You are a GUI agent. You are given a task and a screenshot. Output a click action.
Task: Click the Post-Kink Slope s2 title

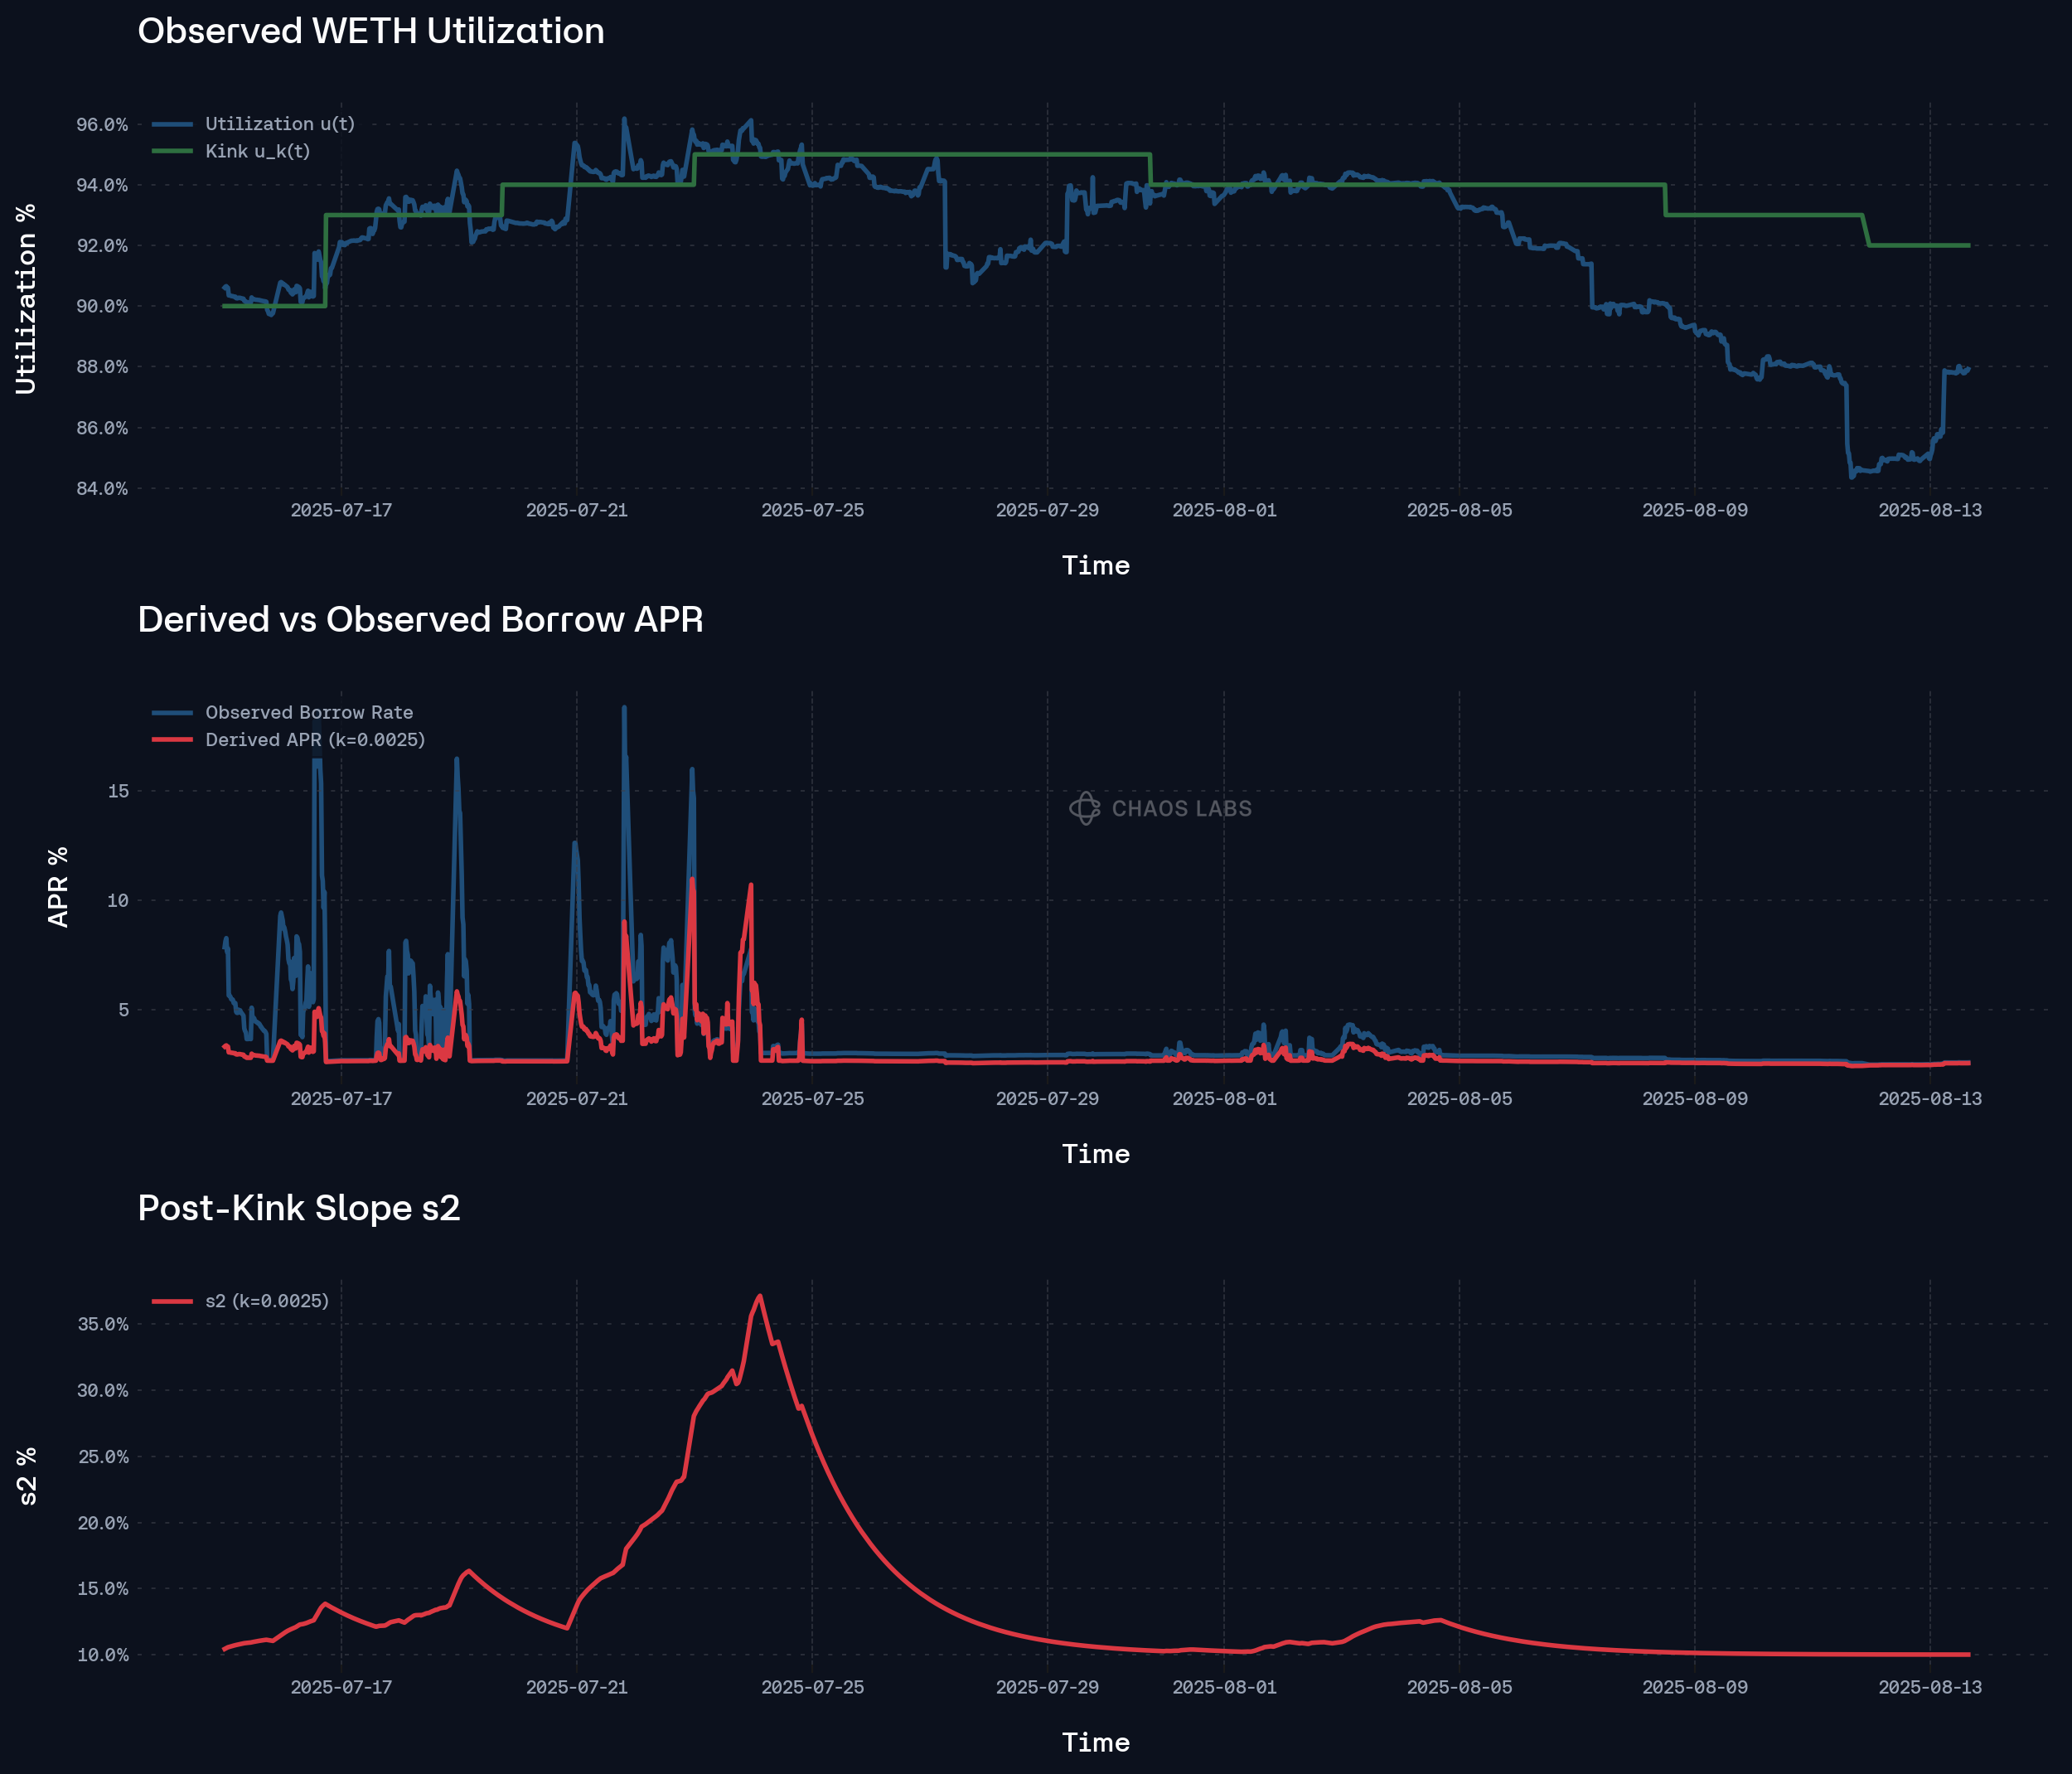click(298, 1208)
